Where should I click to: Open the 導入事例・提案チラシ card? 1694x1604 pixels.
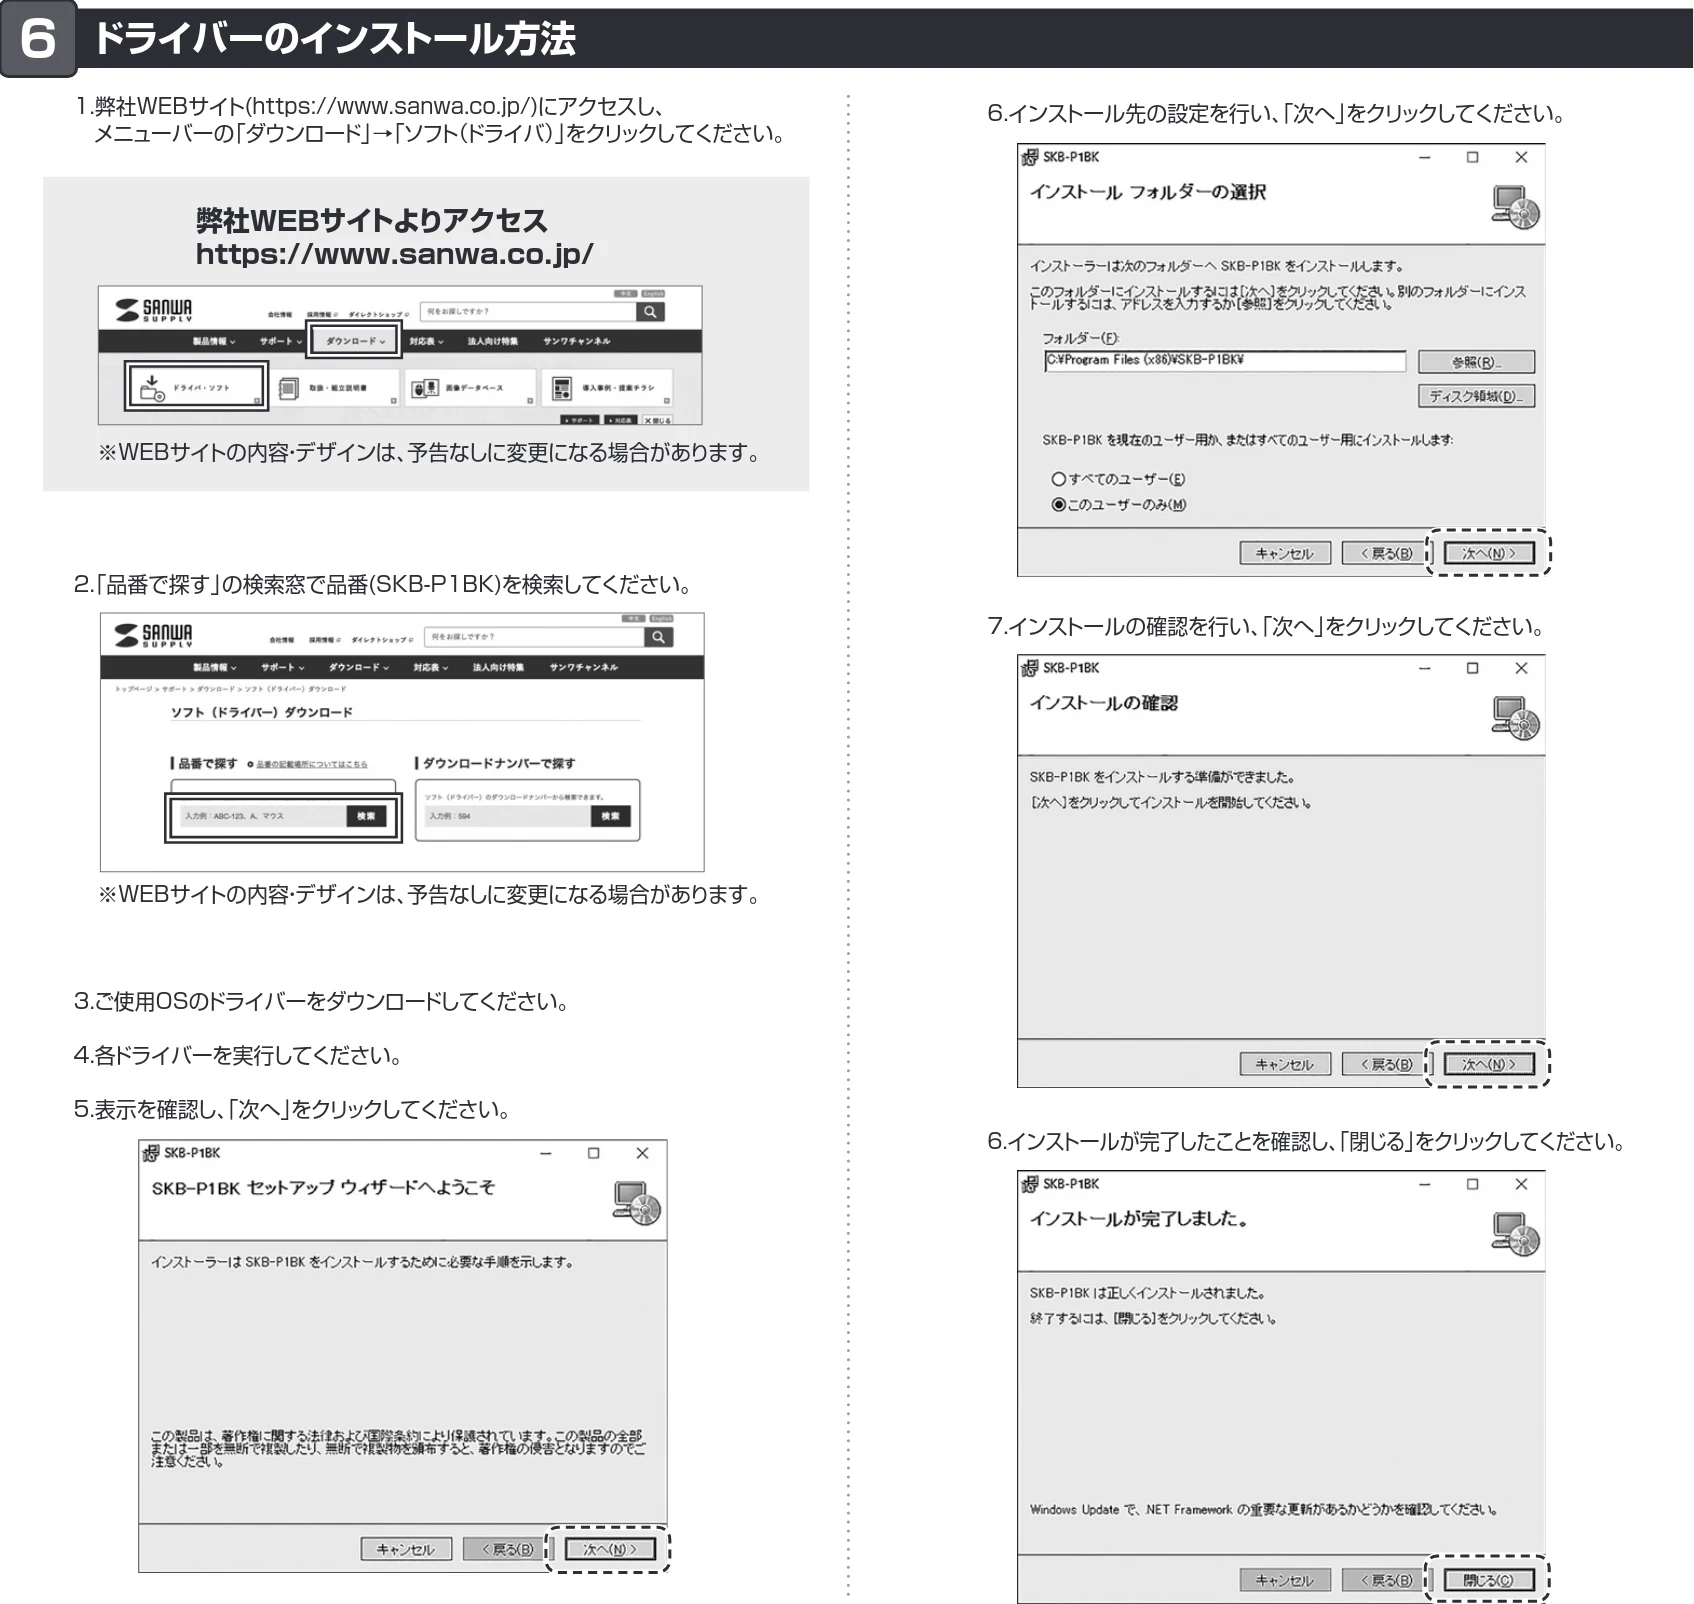coord(606,387)
